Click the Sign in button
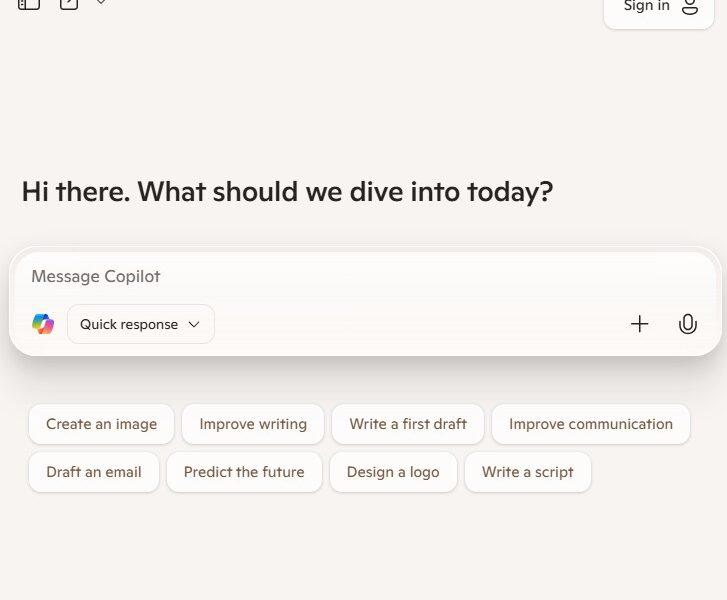Image resolution: width=727 pixels, height=600 pixels. click(659, 8)
